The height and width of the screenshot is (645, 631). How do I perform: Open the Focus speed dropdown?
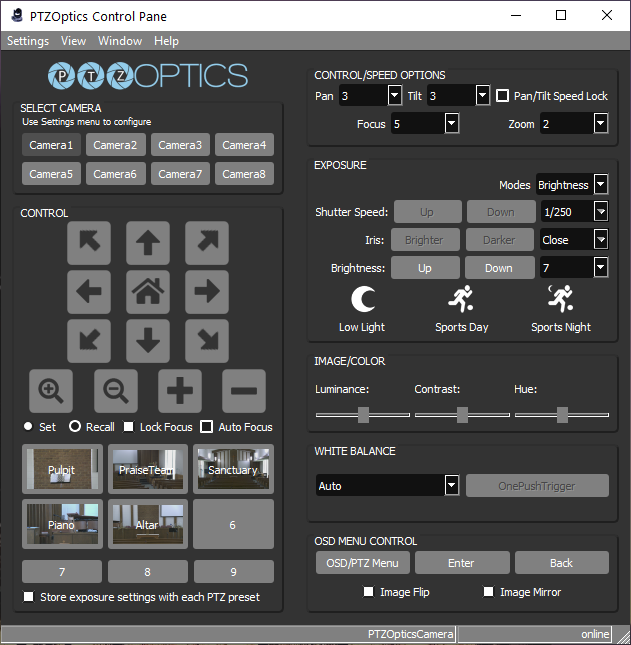(452, 123)
